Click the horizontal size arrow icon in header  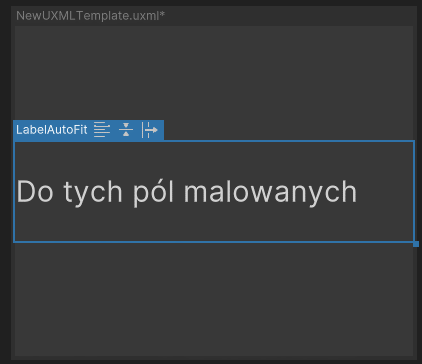[150, 130]
